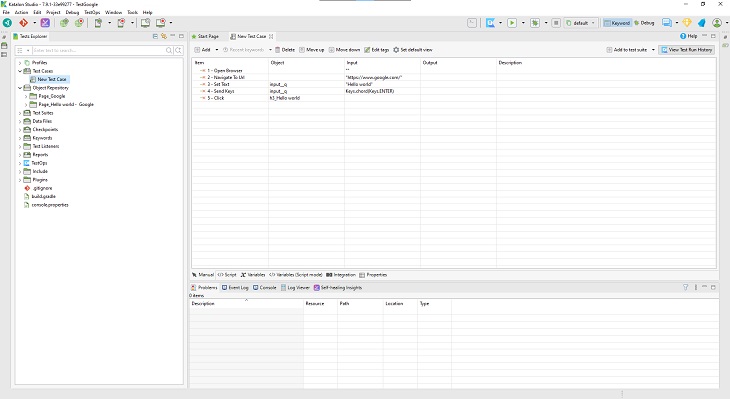Click the search magnifier icon
730x399 pixels.
(x=169, y=50)
